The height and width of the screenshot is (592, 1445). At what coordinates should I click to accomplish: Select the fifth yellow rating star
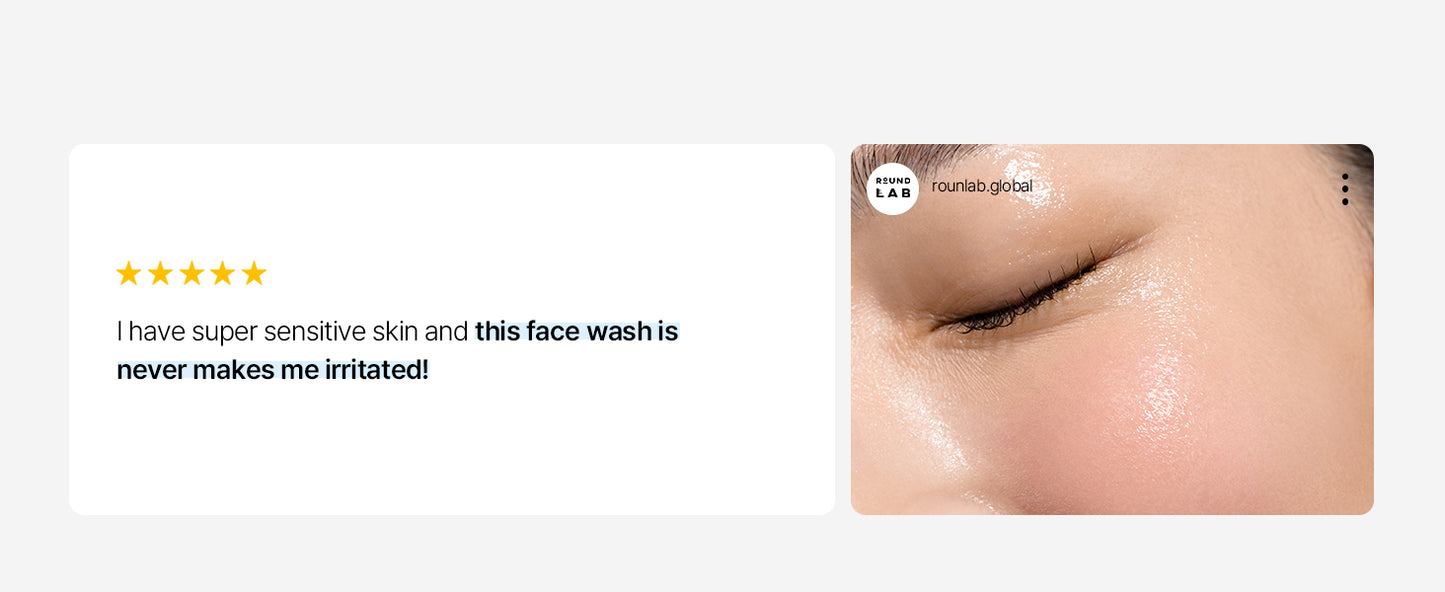[254, 273]
